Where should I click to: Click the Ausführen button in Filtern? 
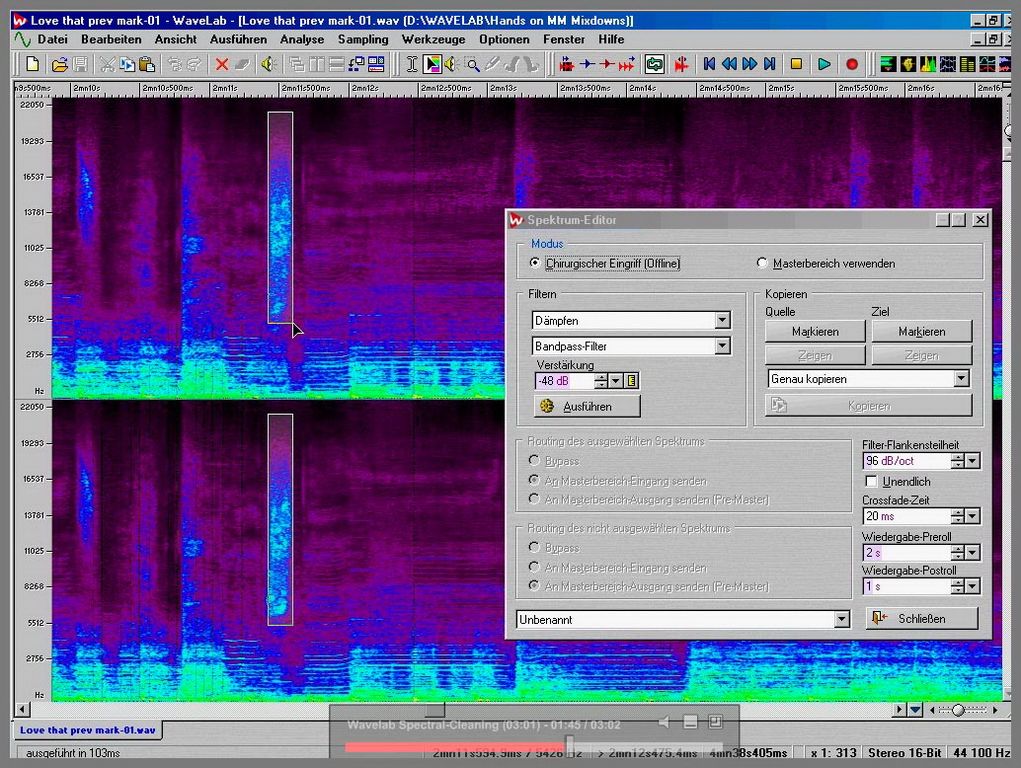[x=587, y=406]
